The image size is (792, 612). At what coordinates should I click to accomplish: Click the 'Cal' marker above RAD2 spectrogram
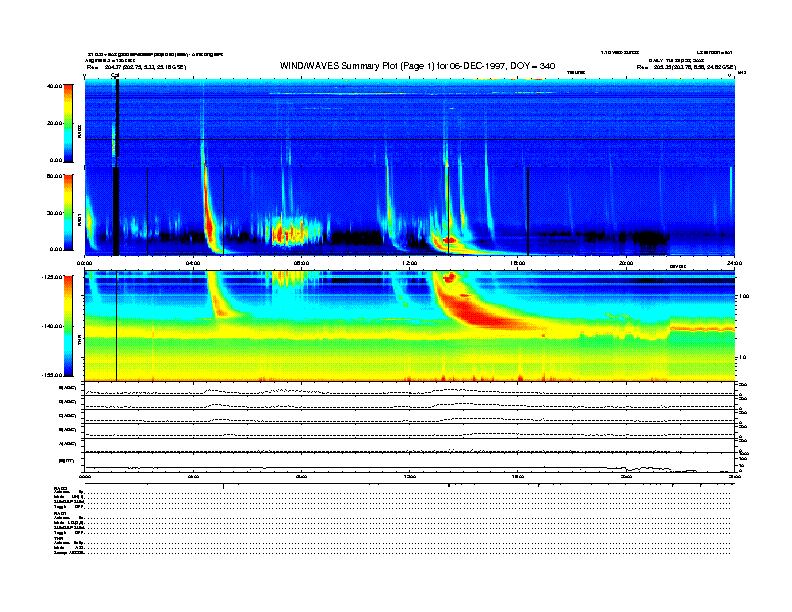115,75
